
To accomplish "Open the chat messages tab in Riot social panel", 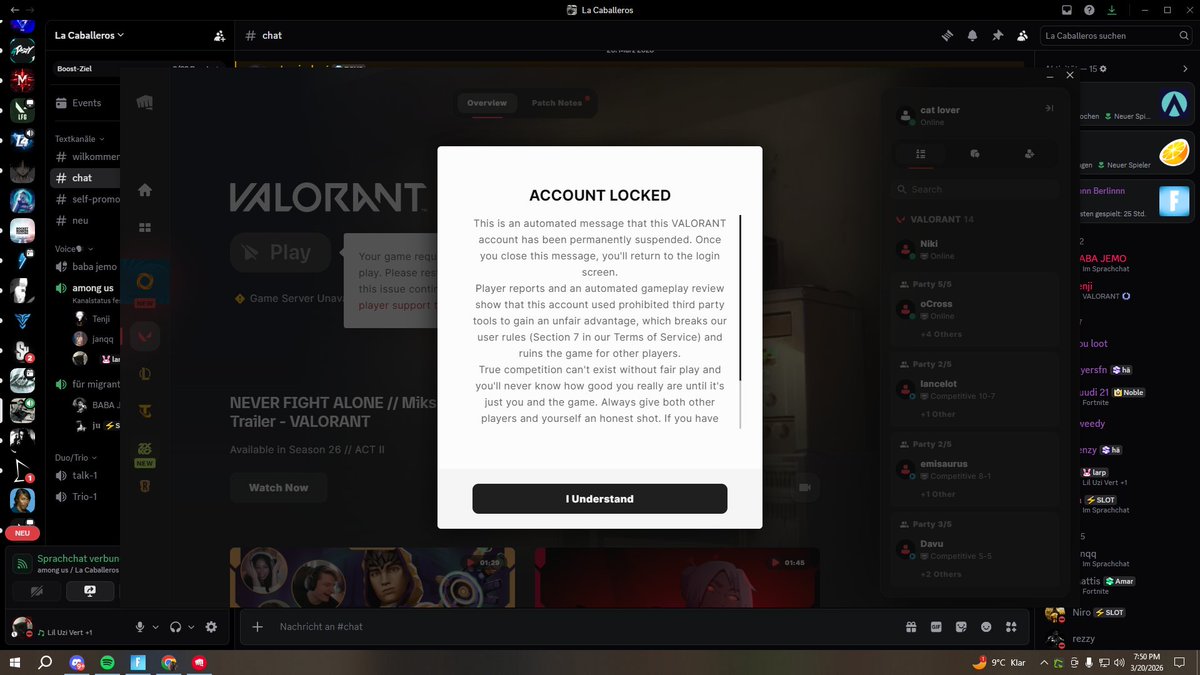I will tap(975, 154).
